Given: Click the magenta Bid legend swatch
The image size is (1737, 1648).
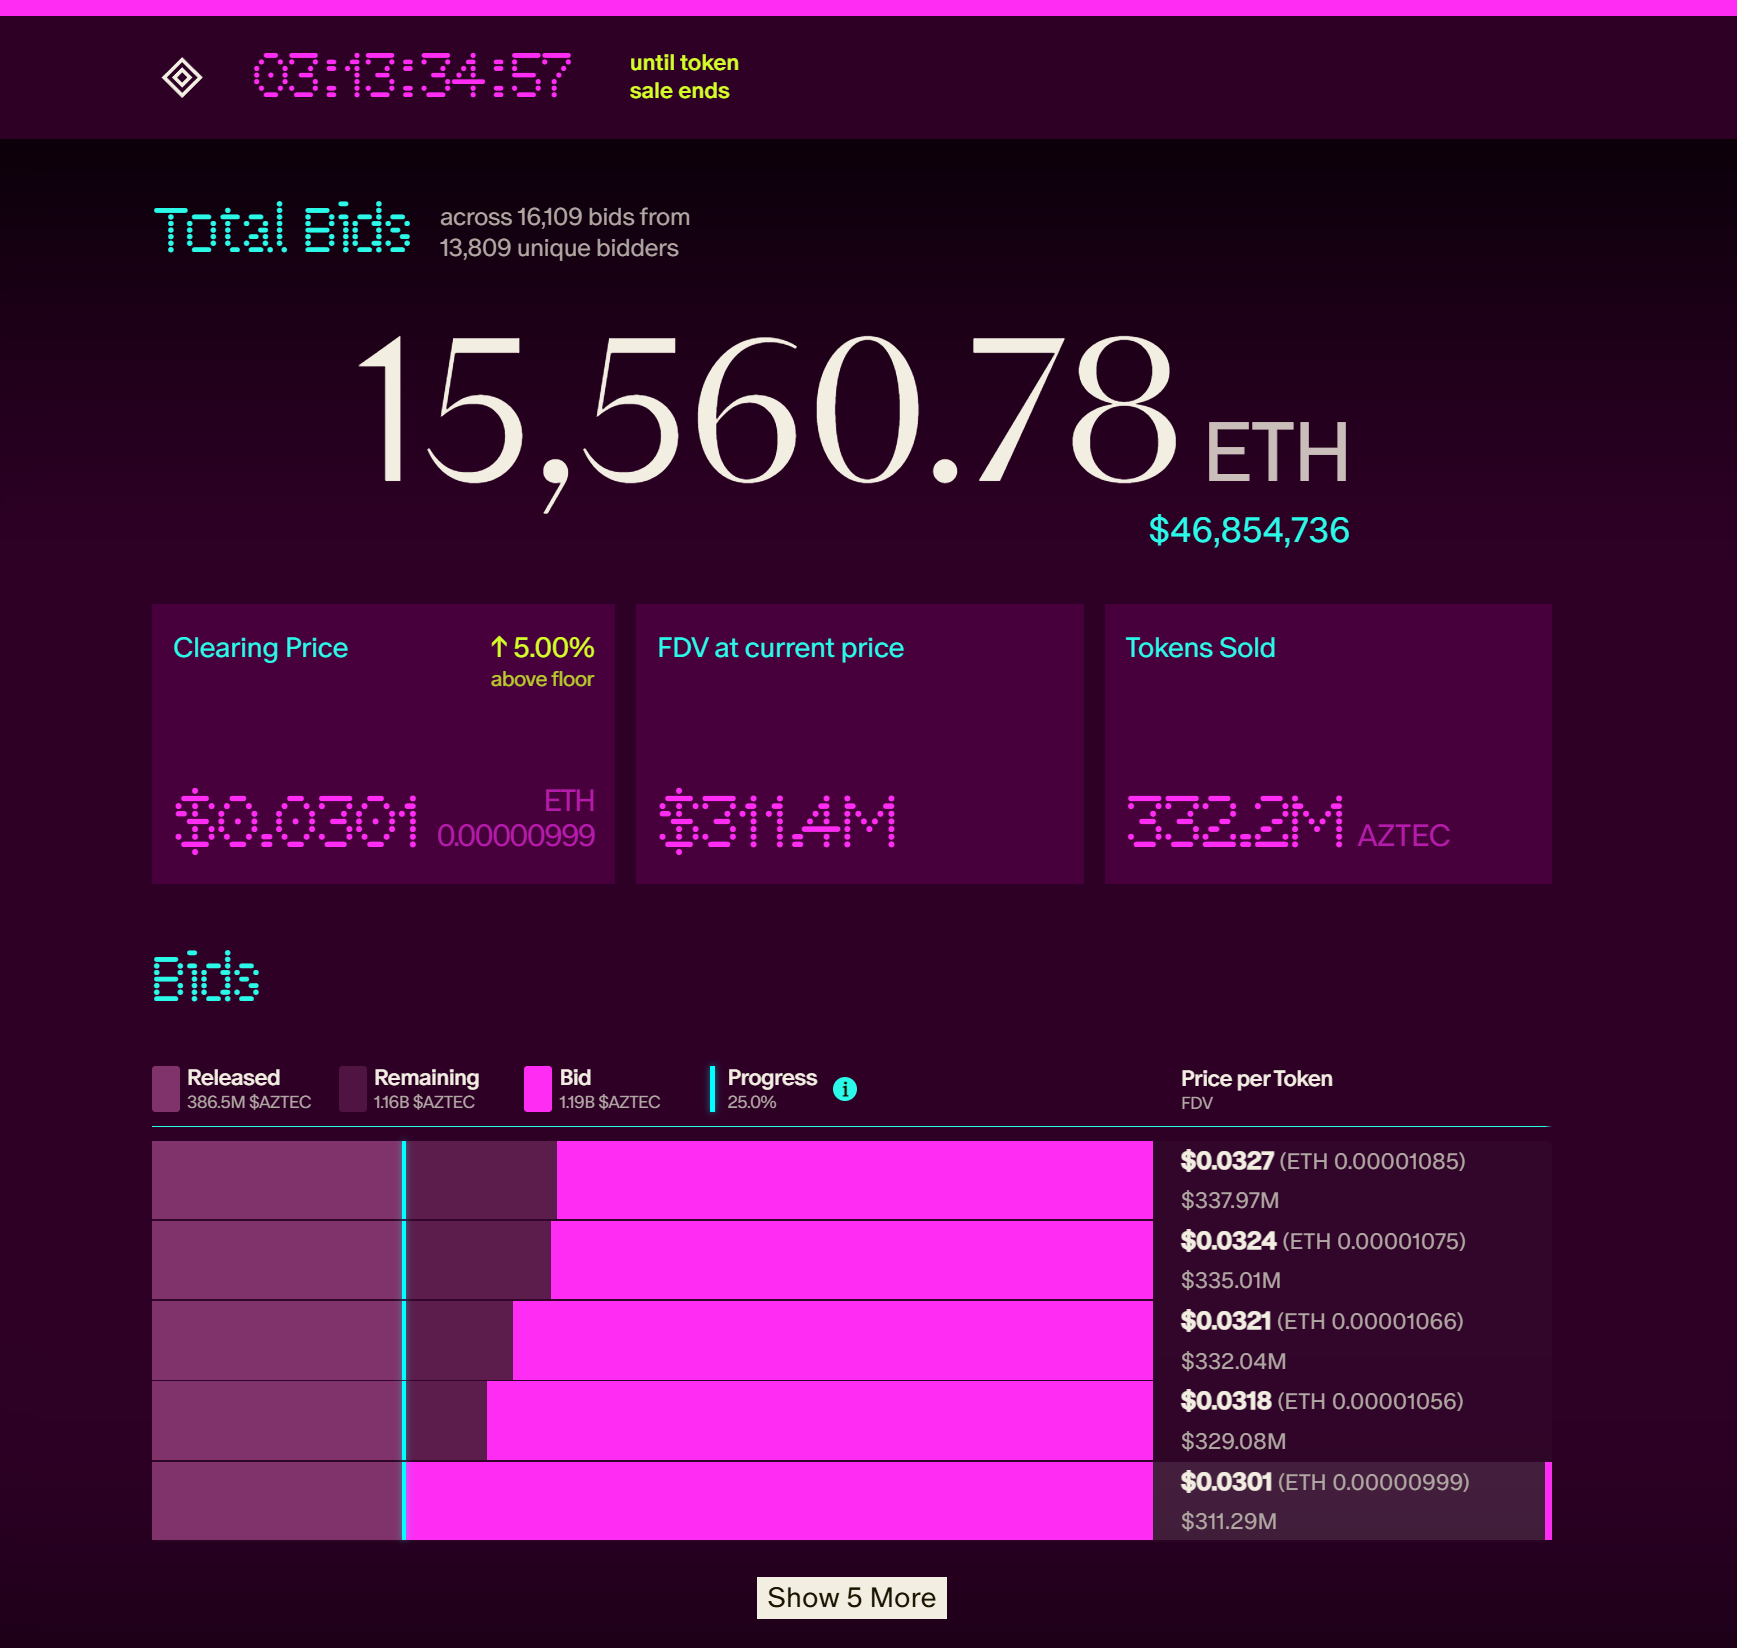Looking at the screenshot, I should (x=538, y=1089).
